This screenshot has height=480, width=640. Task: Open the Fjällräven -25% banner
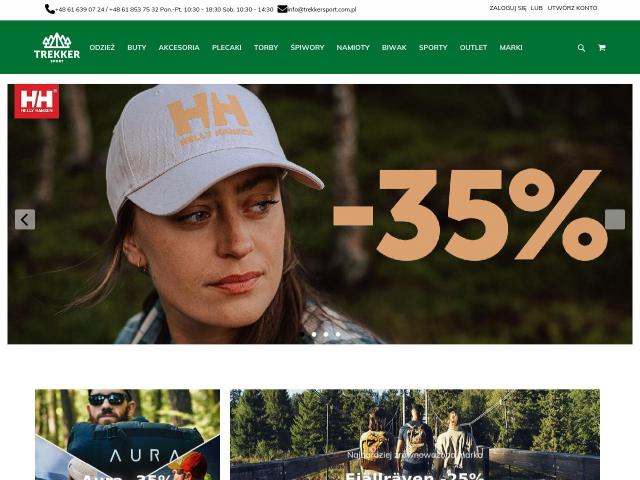tap(415, 435)
